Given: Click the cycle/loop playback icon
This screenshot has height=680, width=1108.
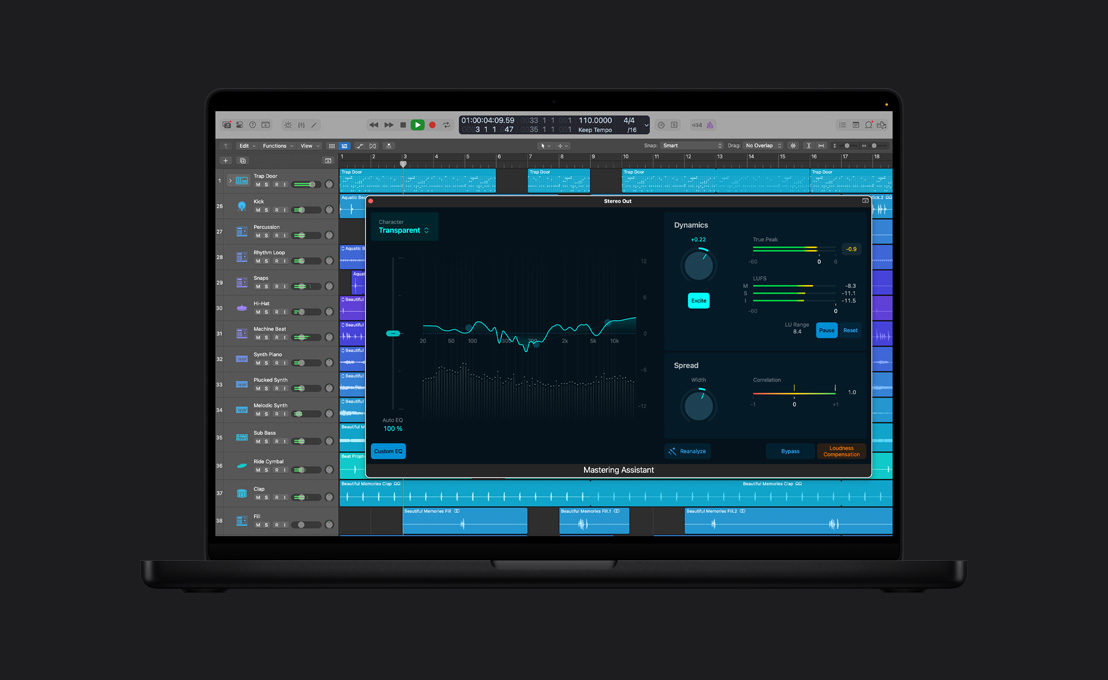Looking at the screenshot, I should tap(446, 124).
